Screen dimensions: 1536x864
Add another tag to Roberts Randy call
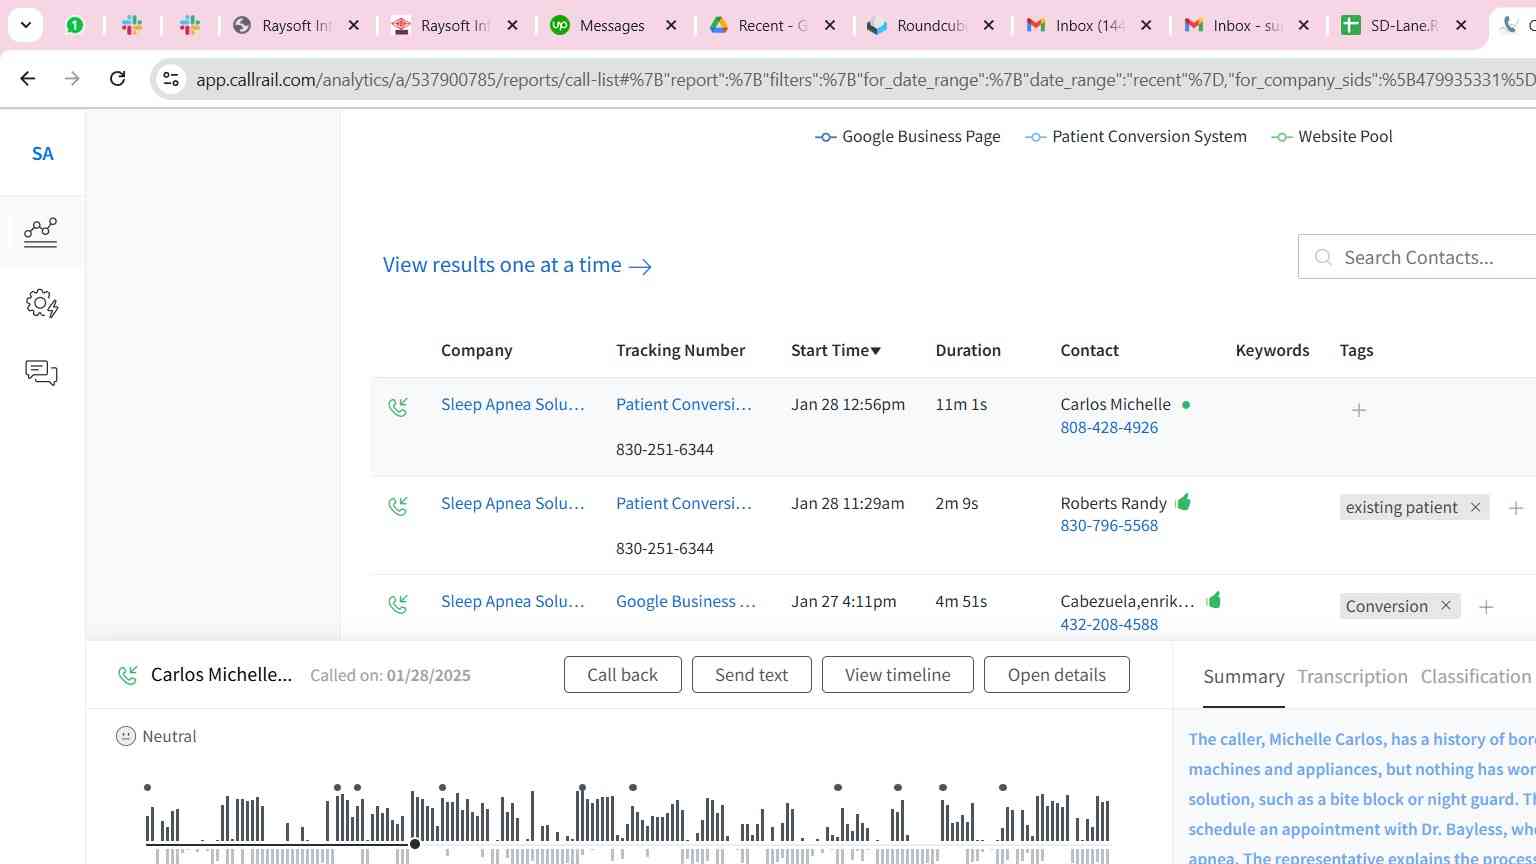click(x=1515, y=508)
